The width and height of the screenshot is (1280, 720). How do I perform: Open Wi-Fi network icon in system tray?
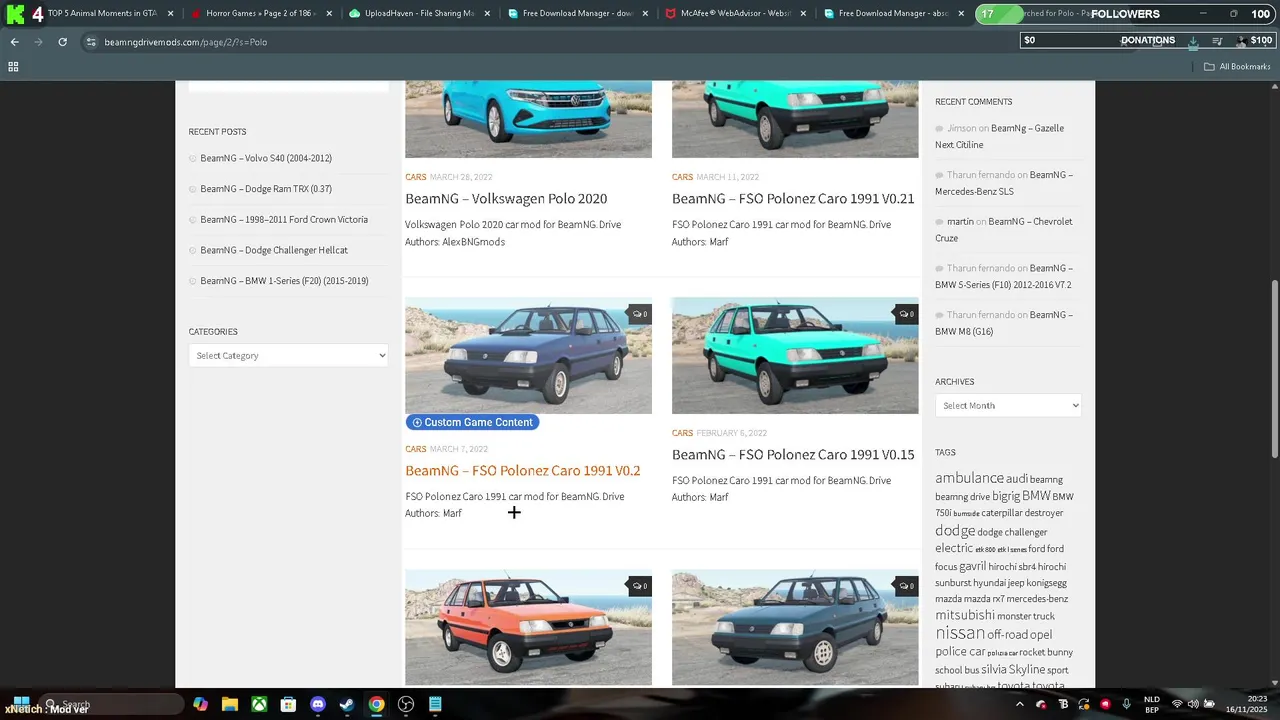pos(1177,704)
